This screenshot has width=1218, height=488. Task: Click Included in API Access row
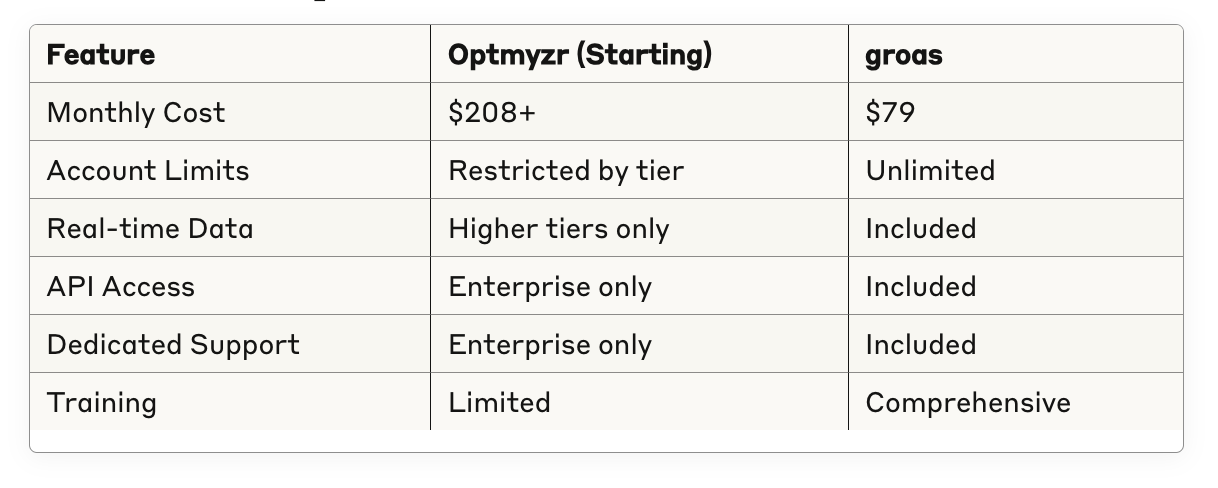pyautogui.click(x=921, y=286)
